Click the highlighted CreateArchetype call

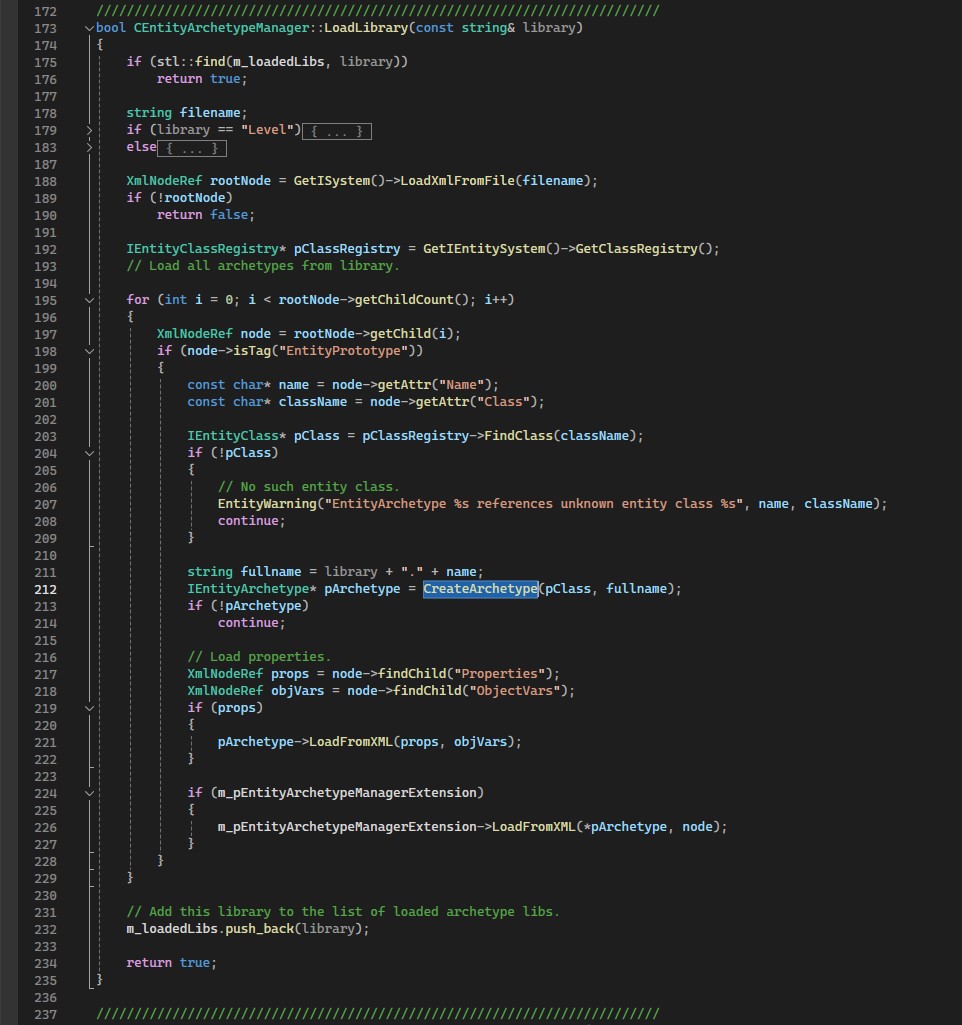(x=480, y=589)
